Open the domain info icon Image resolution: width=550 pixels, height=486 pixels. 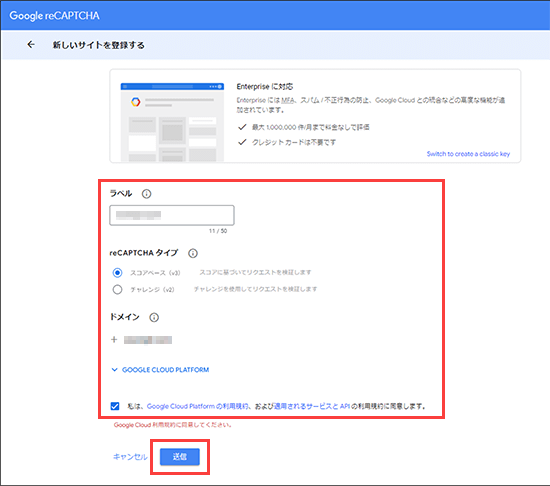pyautogui.click(x=154, y=317)
